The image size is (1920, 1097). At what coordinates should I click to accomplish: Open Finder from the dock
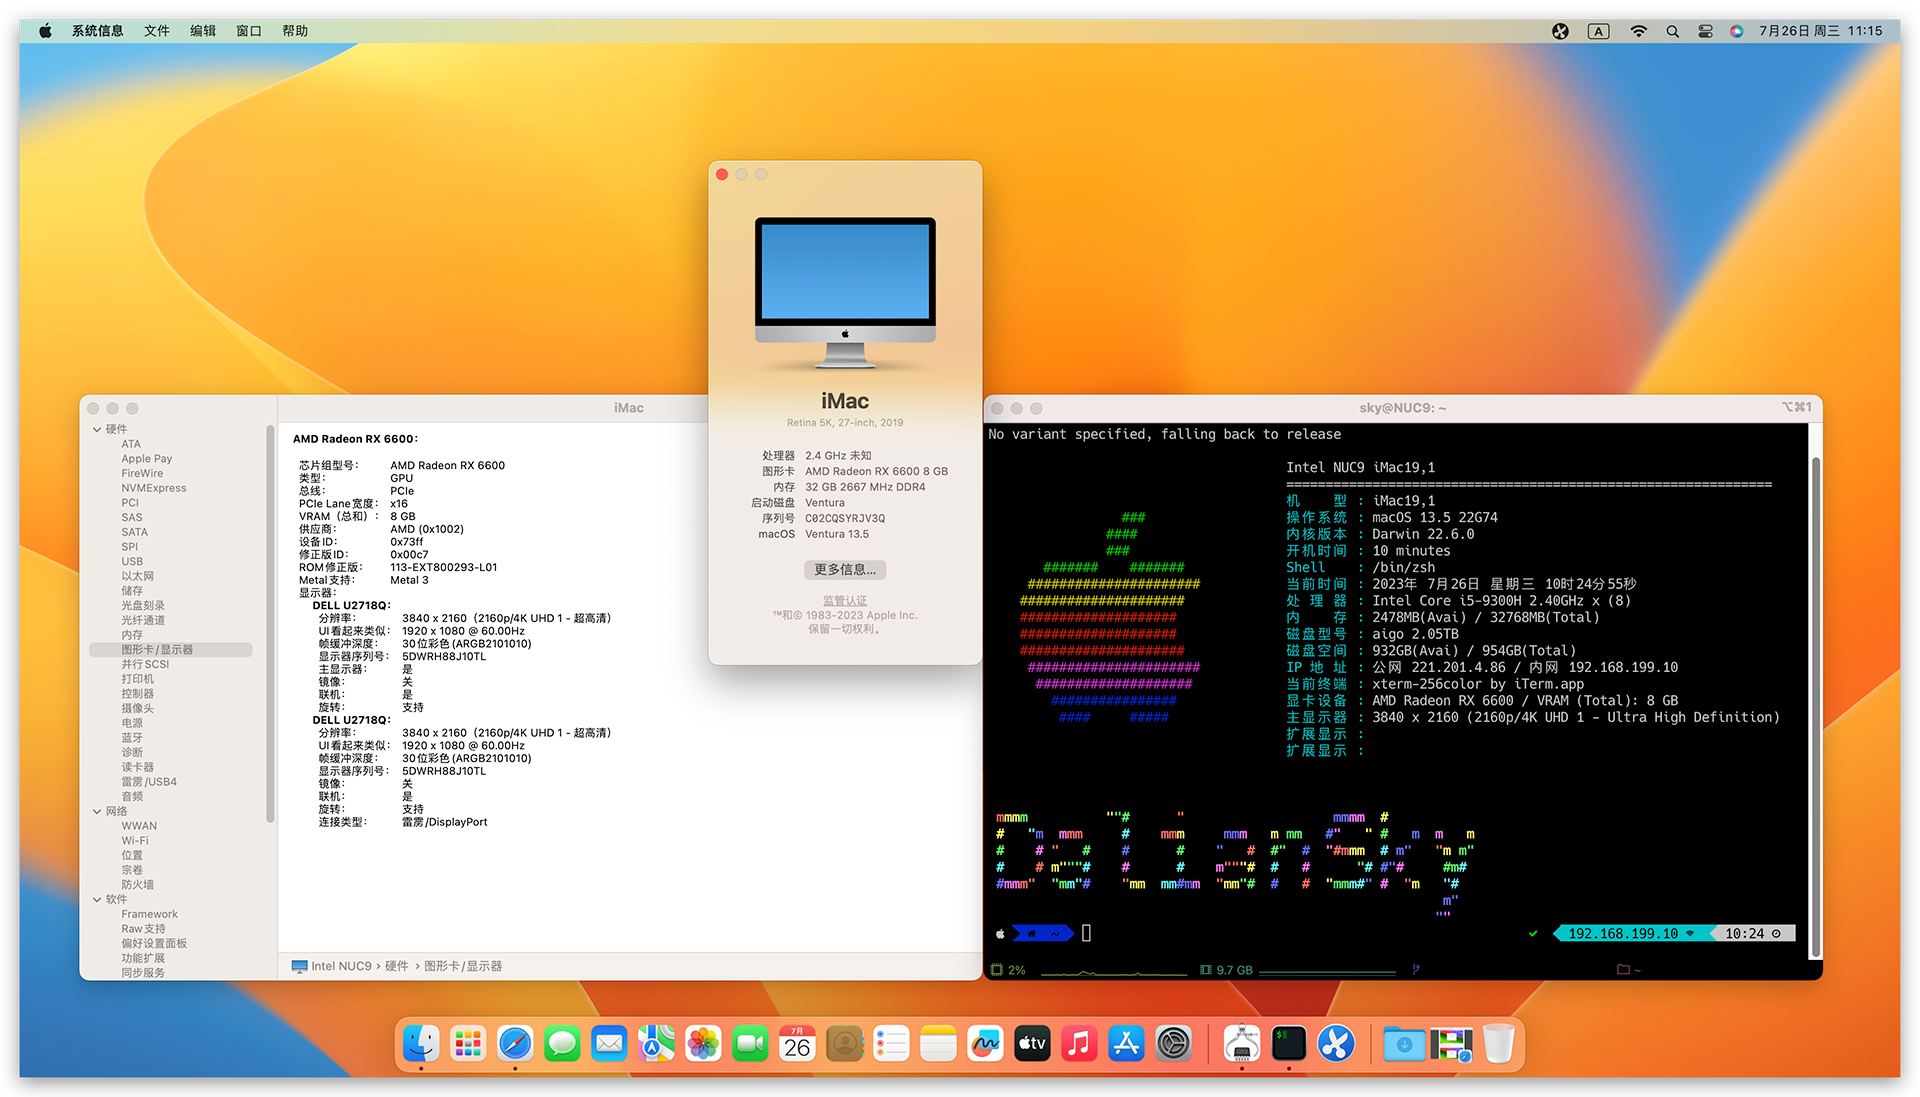[421, 1045]
